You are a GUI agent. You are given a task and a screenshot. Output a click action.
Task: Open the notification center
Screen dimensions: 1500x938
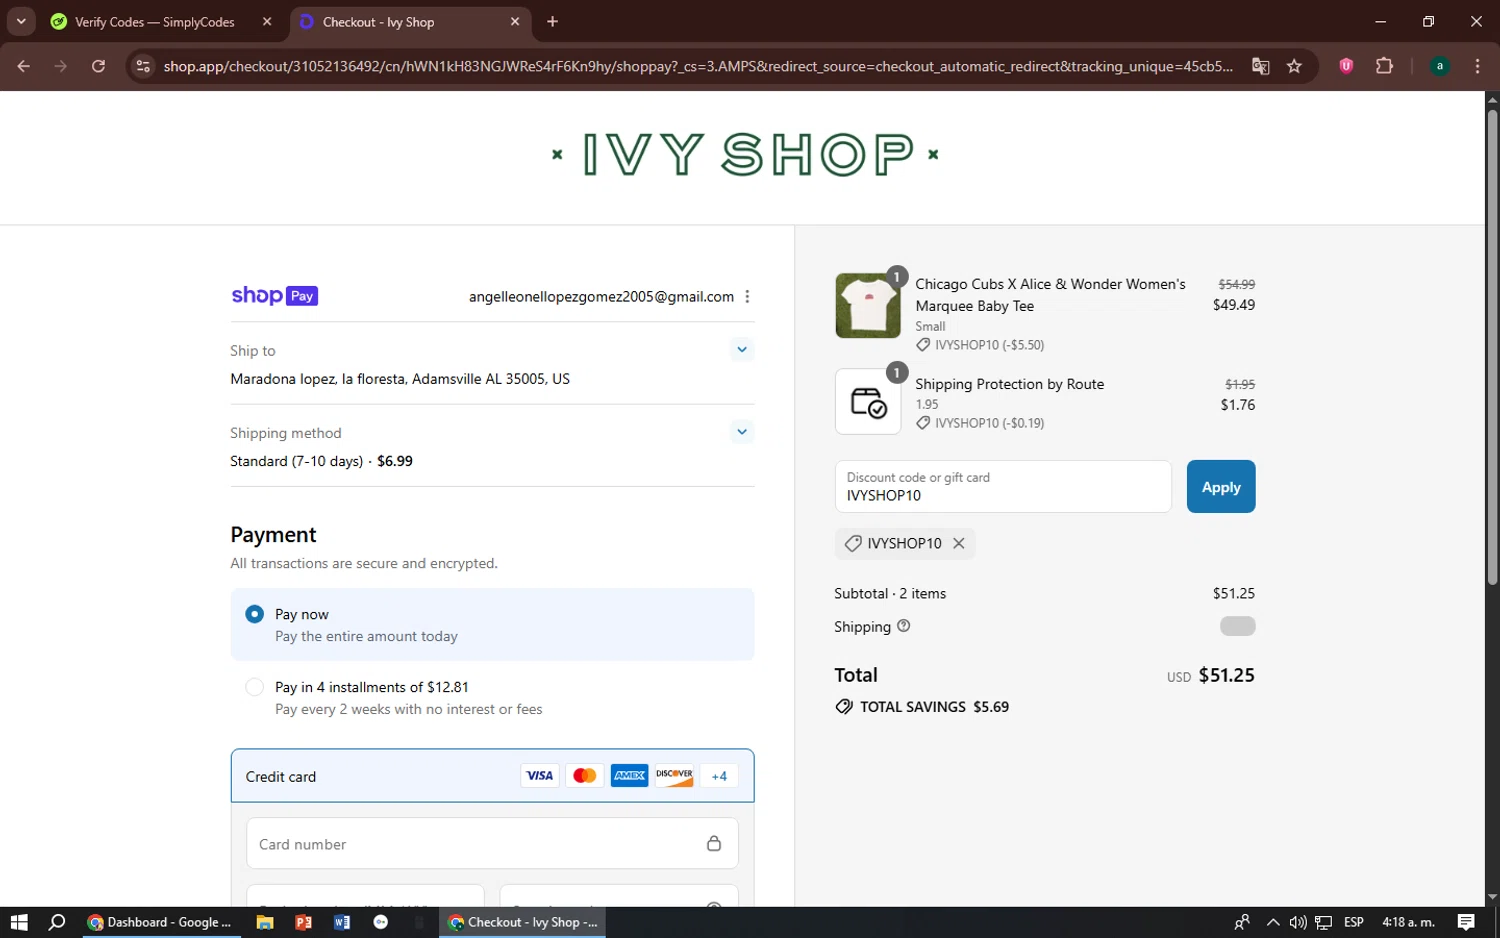click(x=1466, y=922)
